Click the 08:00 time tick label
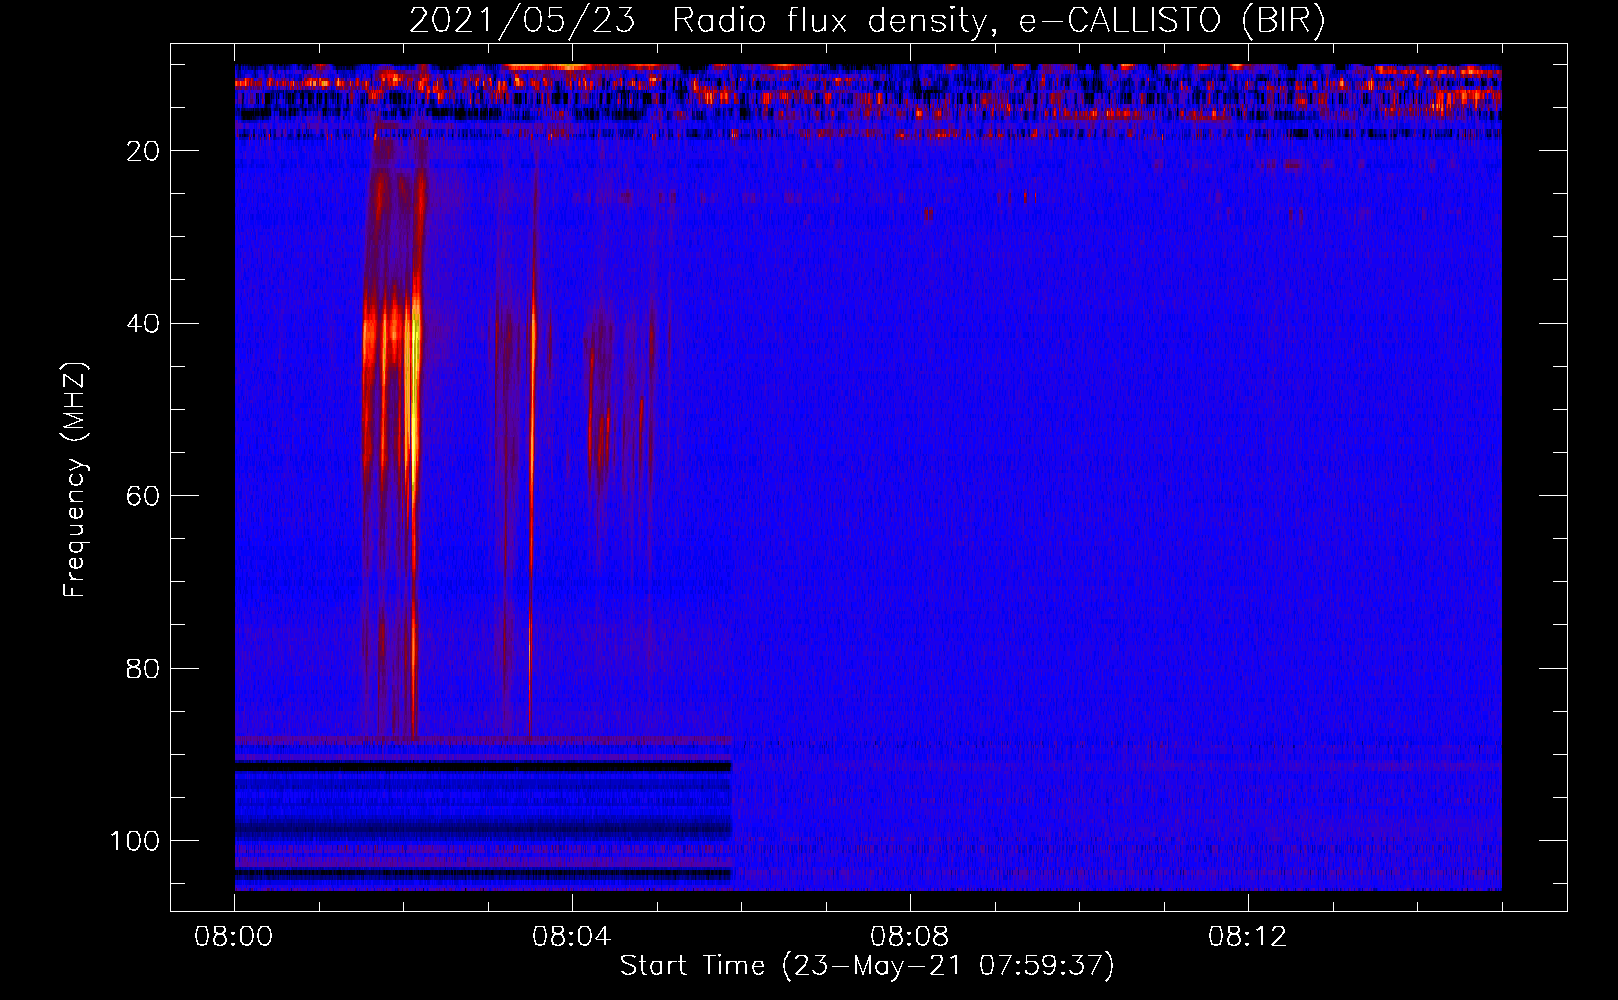The image size is (1618, 1000). pos(234,937)
